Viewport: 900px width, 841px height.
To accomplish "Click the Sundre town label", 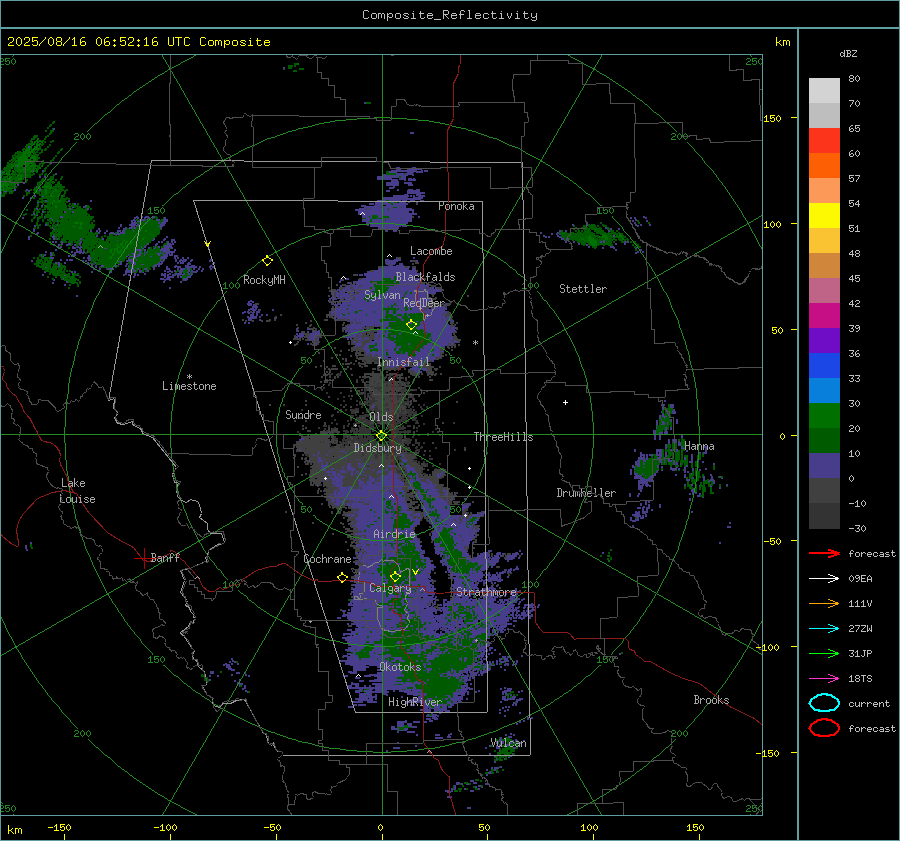I will pos(303,414).
